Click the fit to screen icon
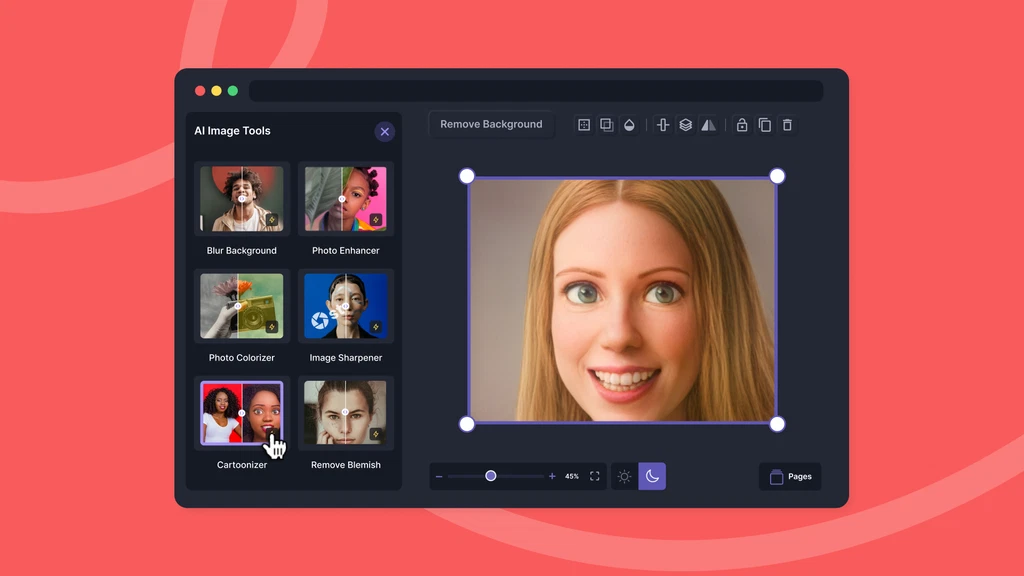1024x576 pixels. (595, 477)
